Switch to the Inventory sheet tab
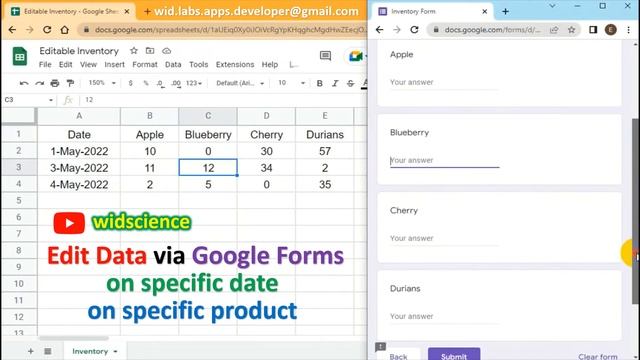This screenshot has height=360, width=640. tap(90, 351)
